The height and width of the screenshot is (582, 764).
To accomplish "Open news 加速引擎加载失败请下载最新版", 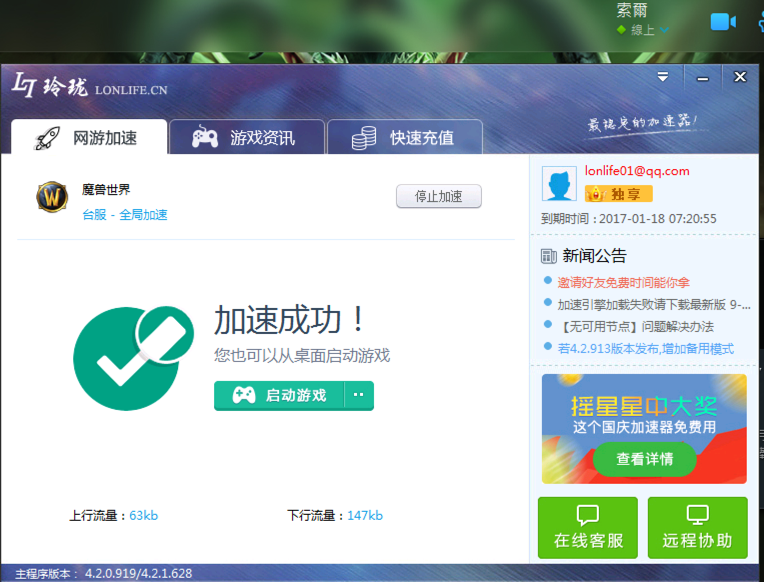I will (x=653, y=305).
